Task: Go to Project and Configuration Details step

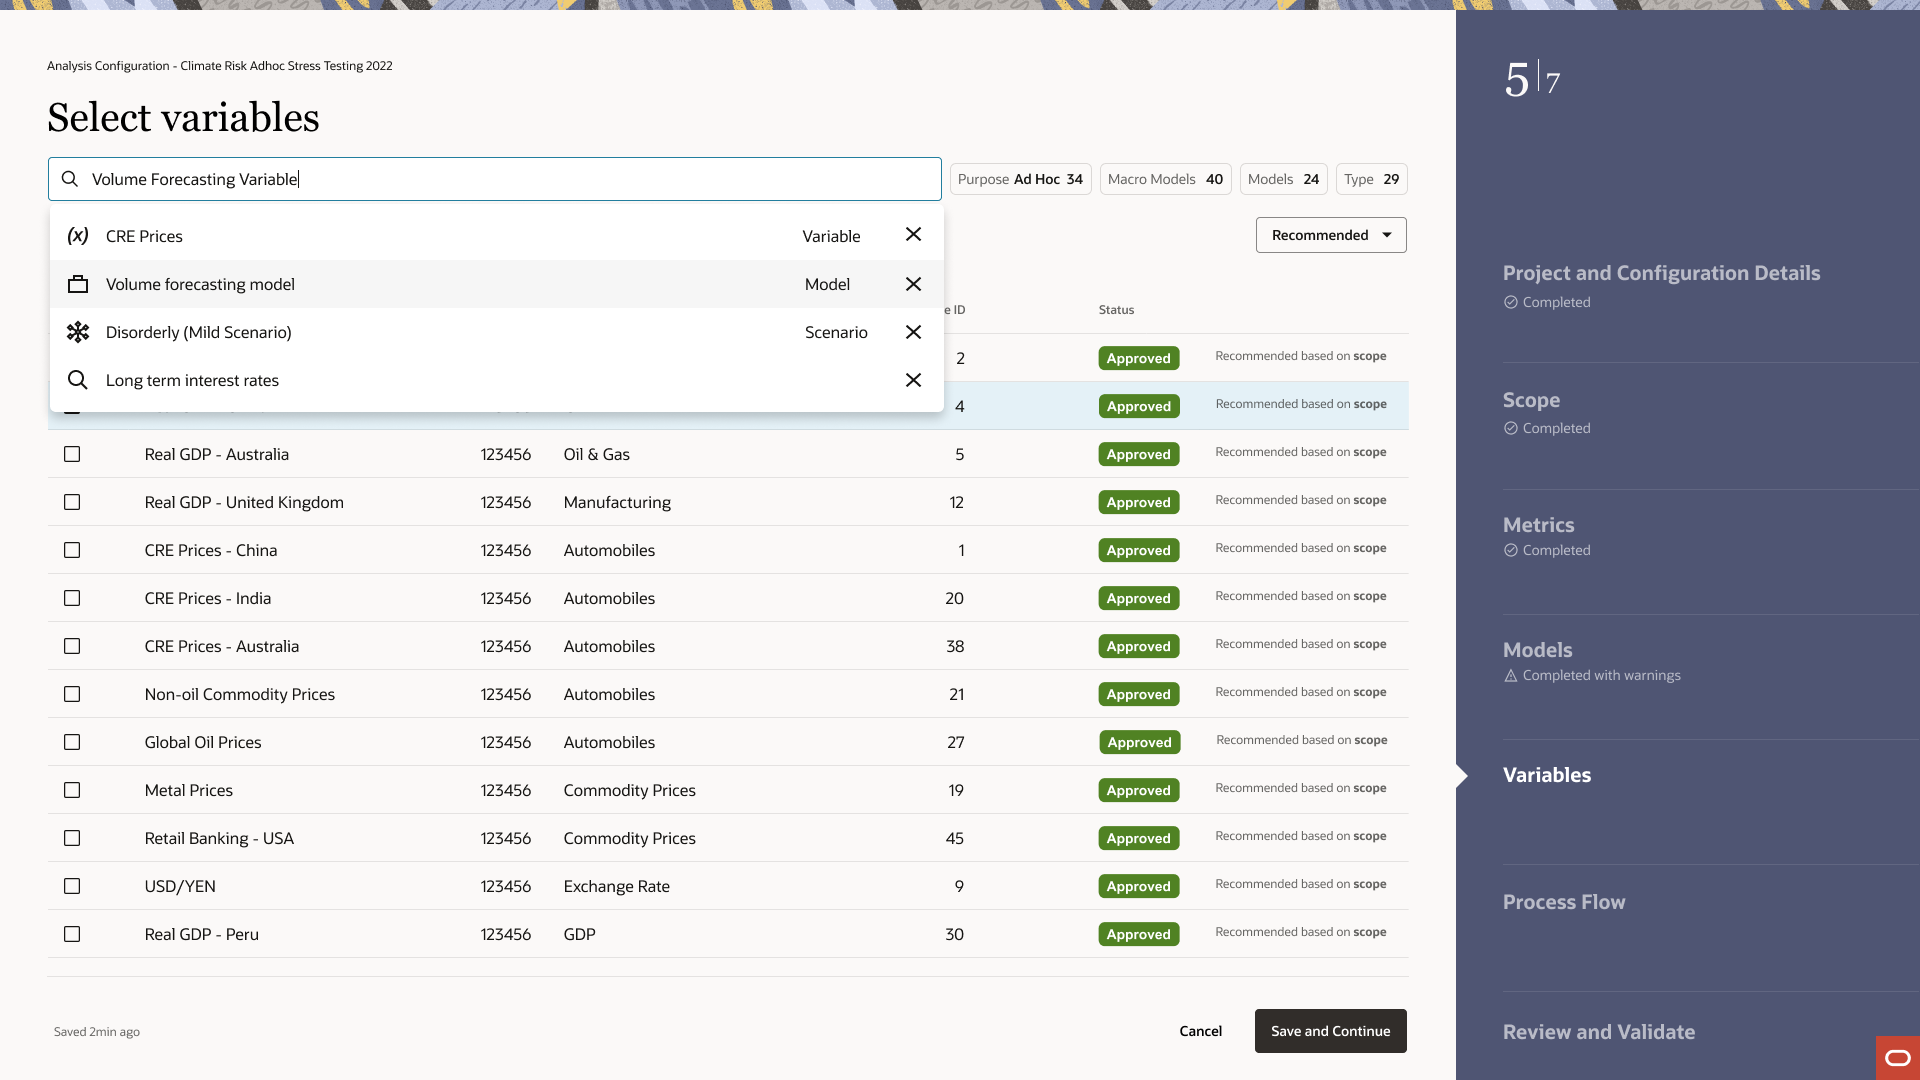Action: pos(1661,273)
